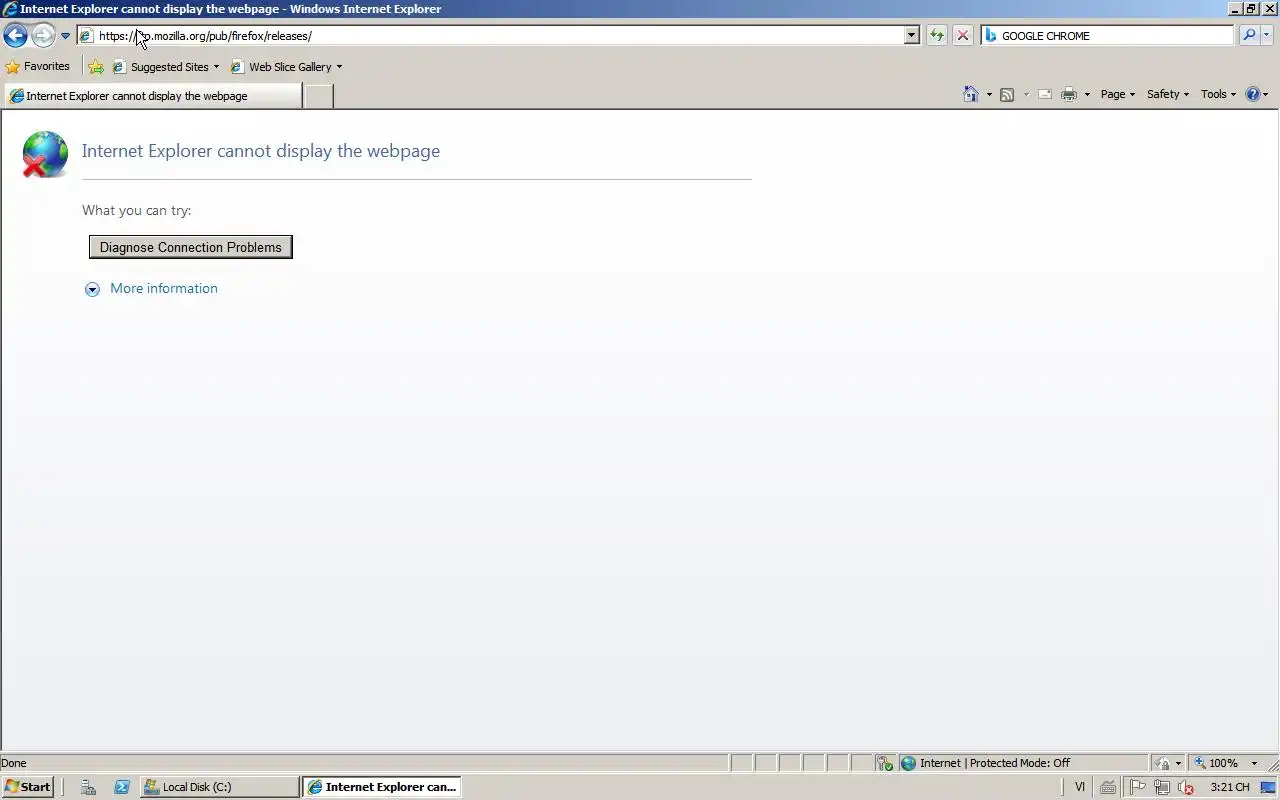Click the globe error icon

(x=45, y=154)
